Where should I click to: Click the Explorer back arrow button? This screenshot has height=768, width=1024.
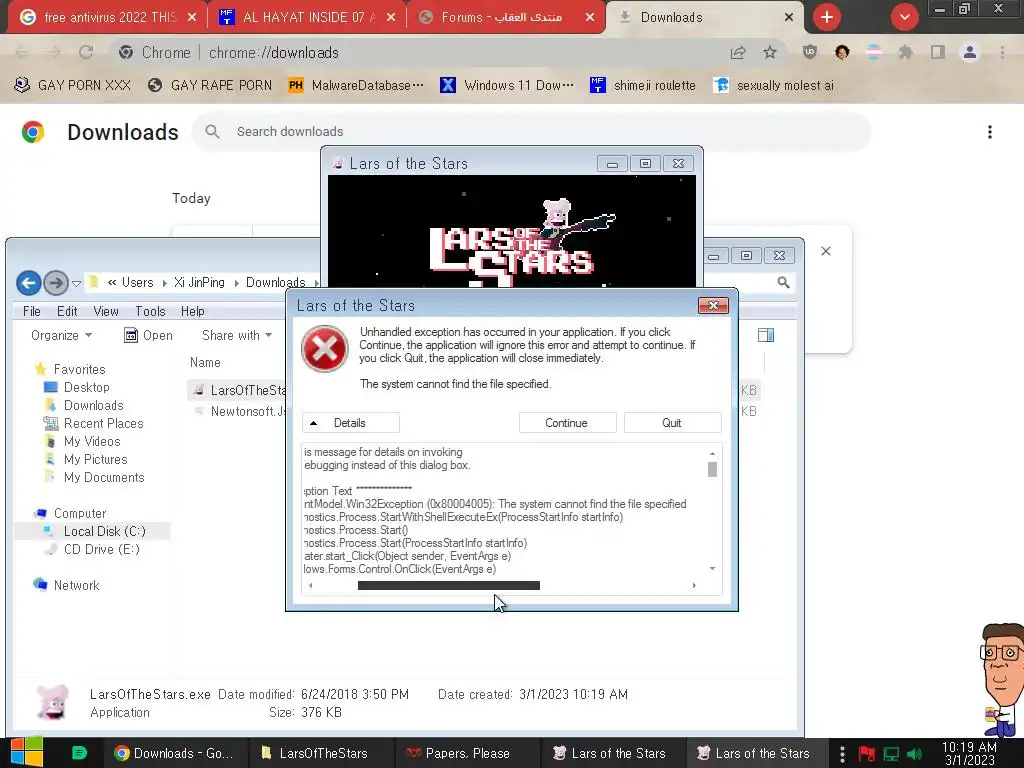coord(29,283)
